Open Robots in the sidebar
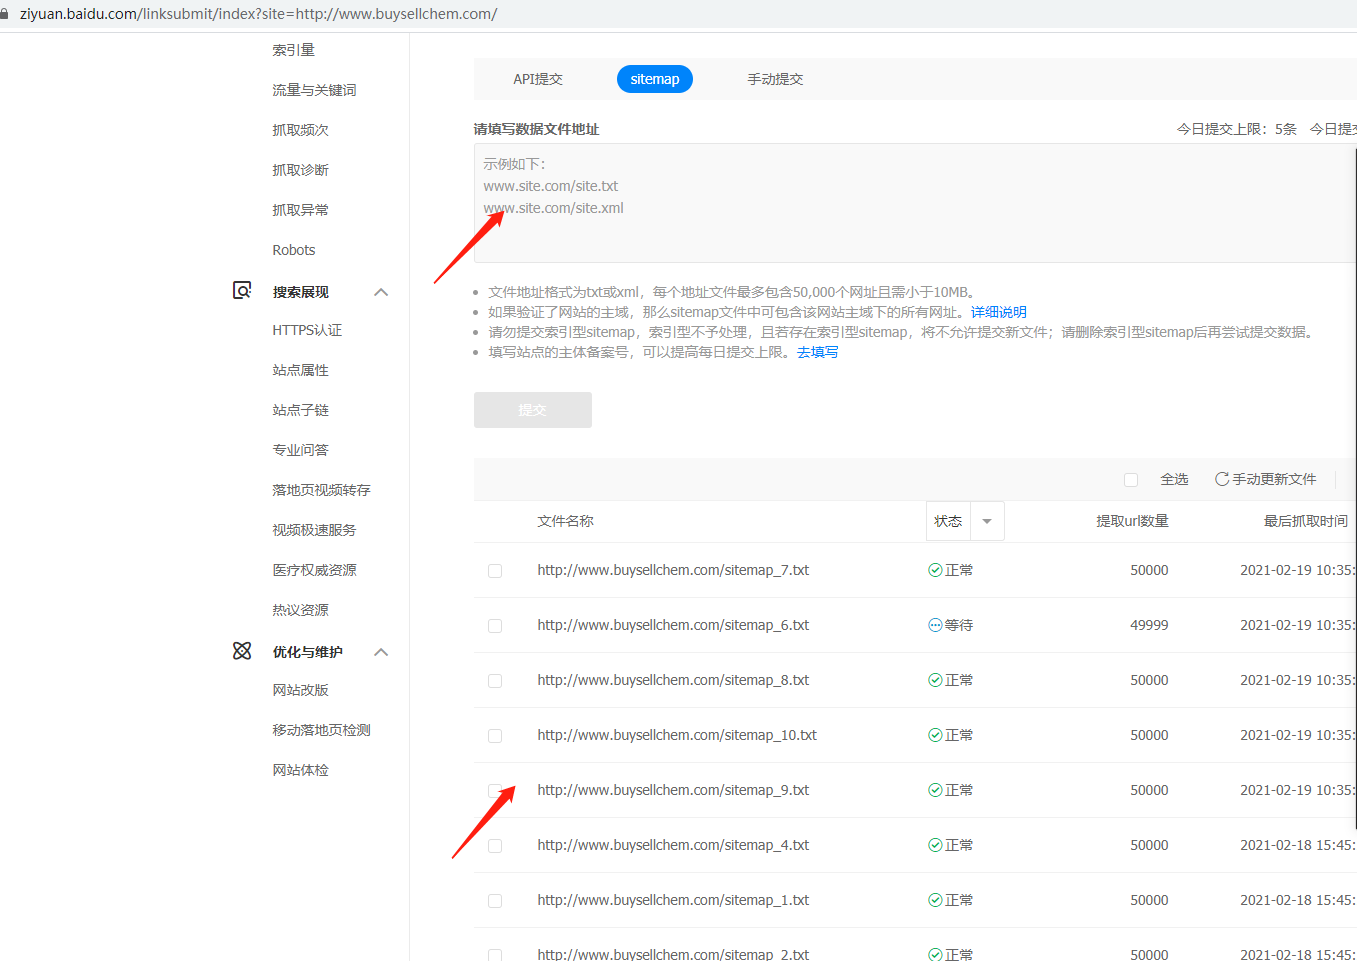Image resolution: width=1357 pixels, height=961 pixels. (294, 250)
